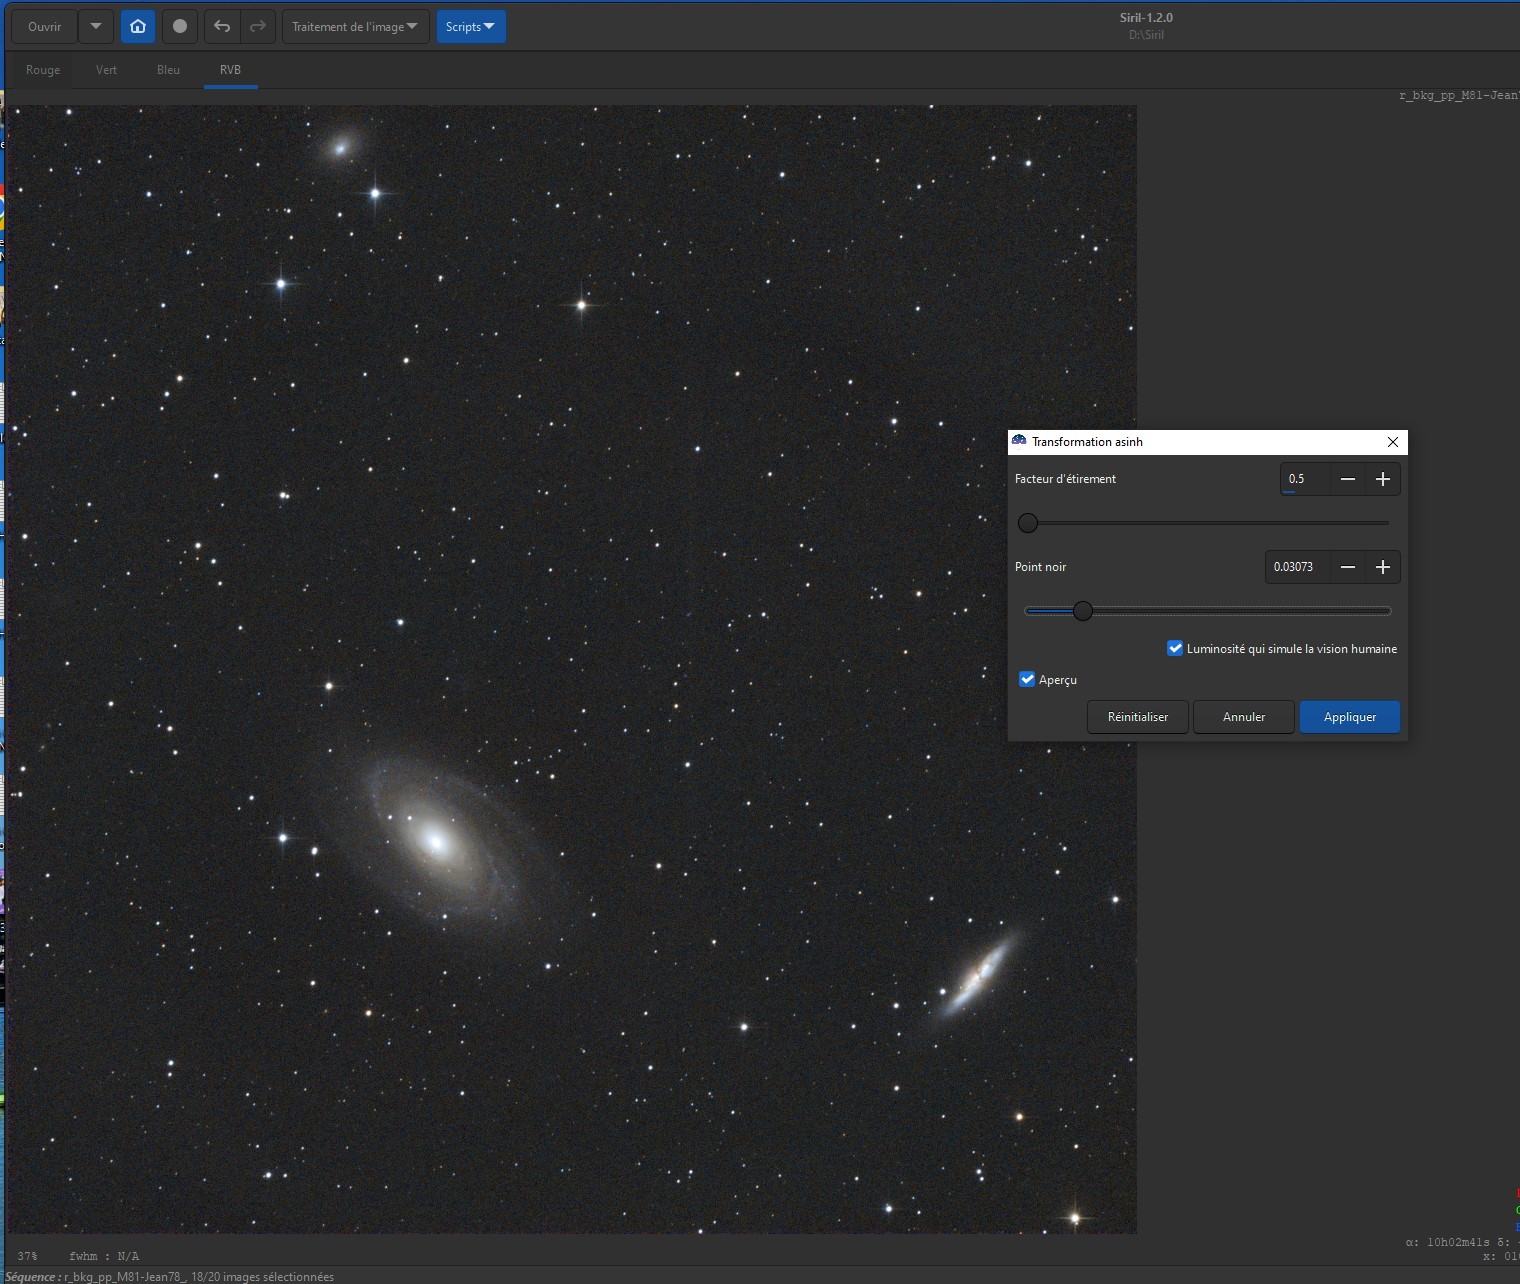Switch to the Rouge channel tab
The width and height of the screenshot is (1520, 1284).
coord(43,70)
